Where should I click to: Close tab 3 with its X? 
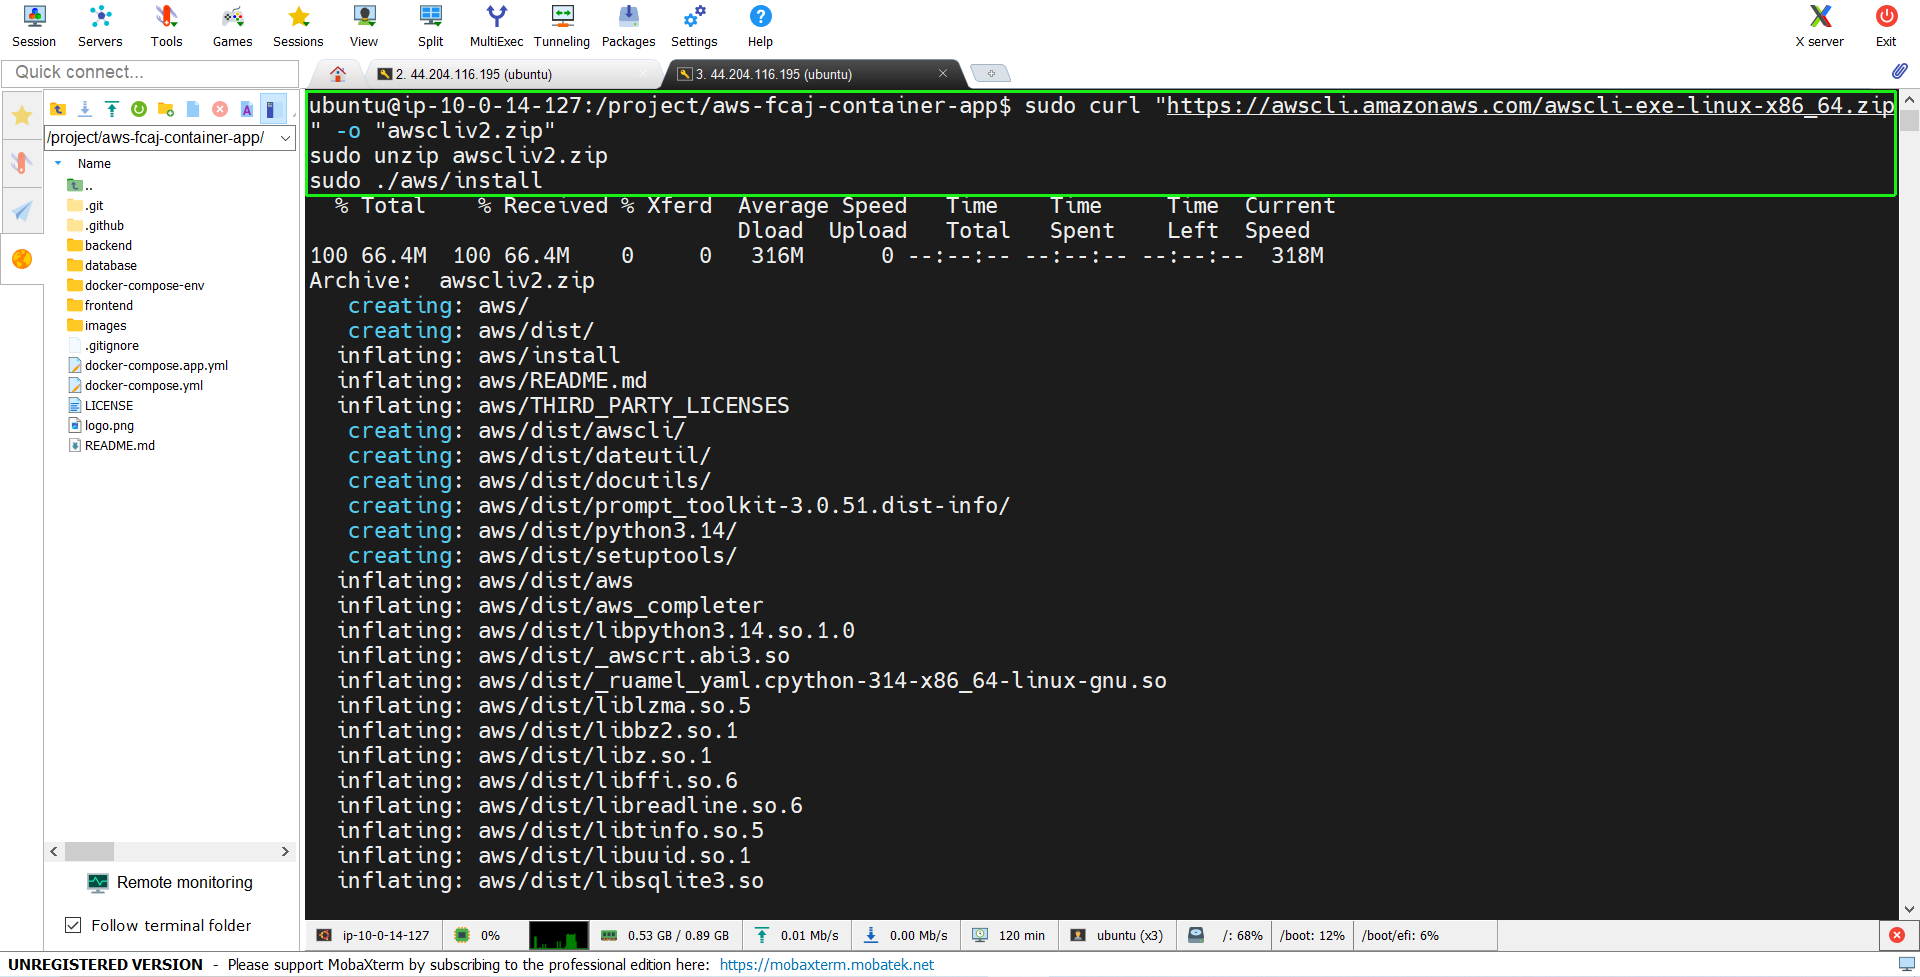[942, 73]
